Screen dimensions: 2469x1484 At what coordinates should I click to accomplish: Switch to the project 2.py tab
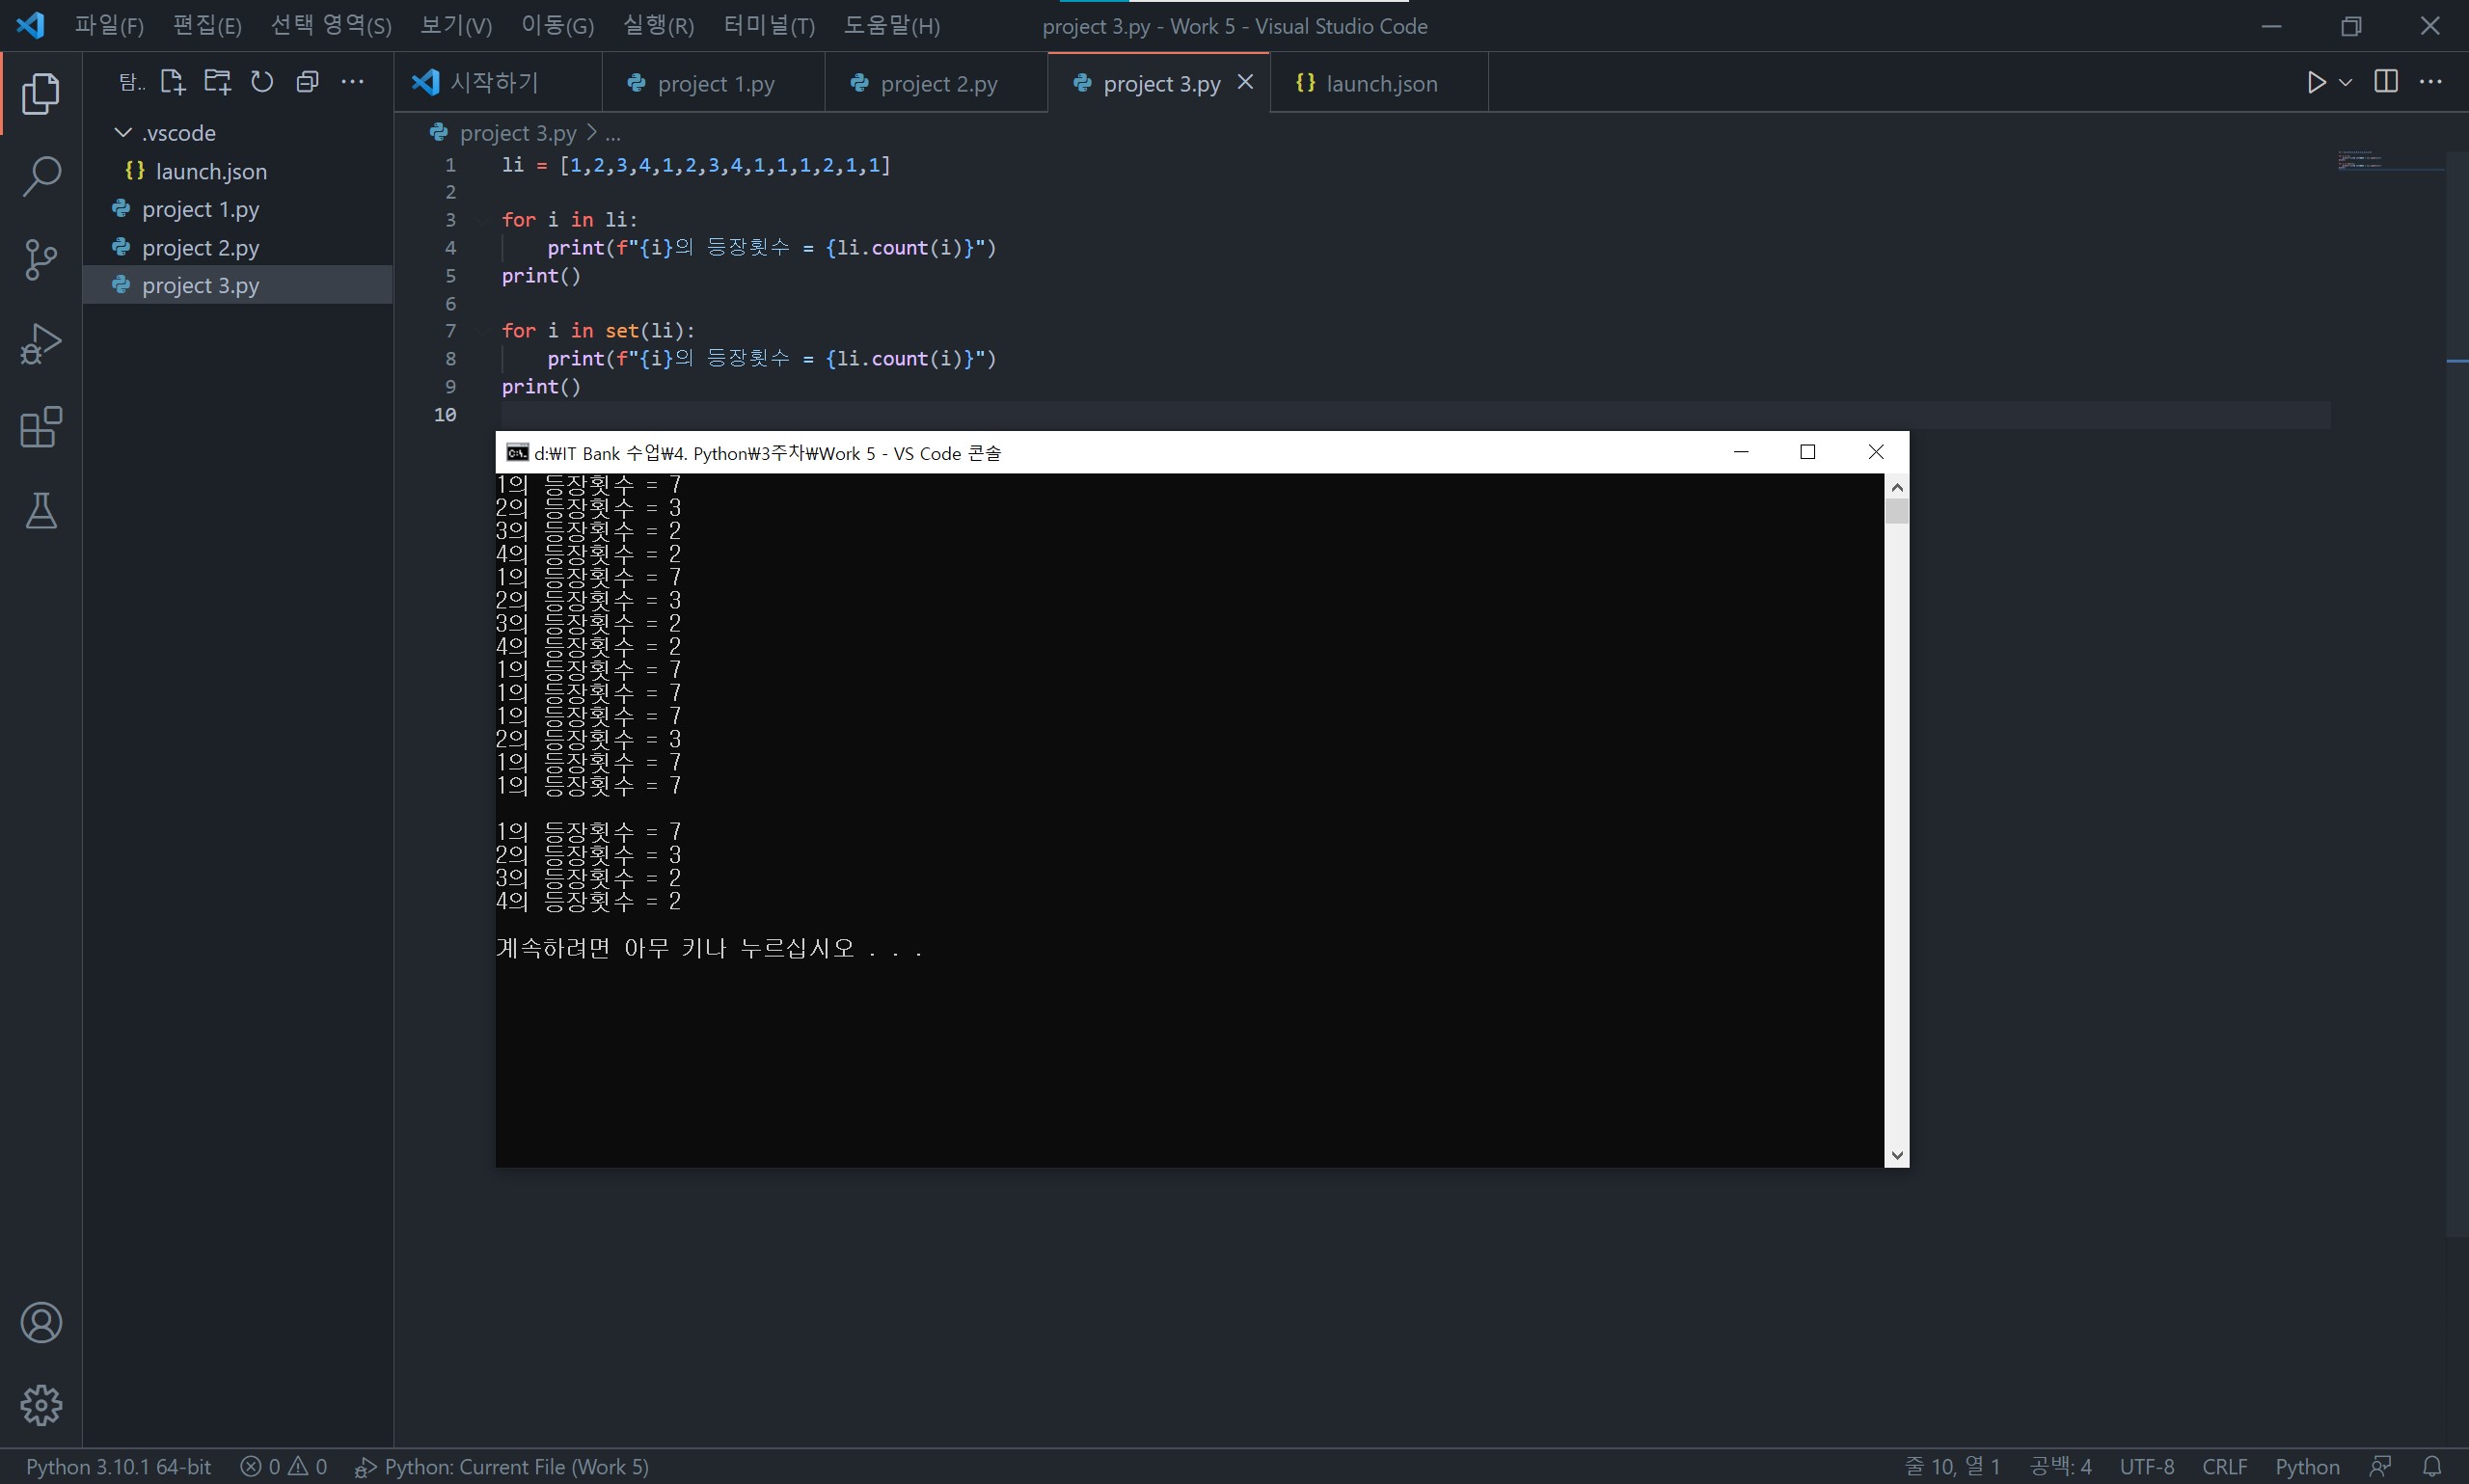point(937,84)
